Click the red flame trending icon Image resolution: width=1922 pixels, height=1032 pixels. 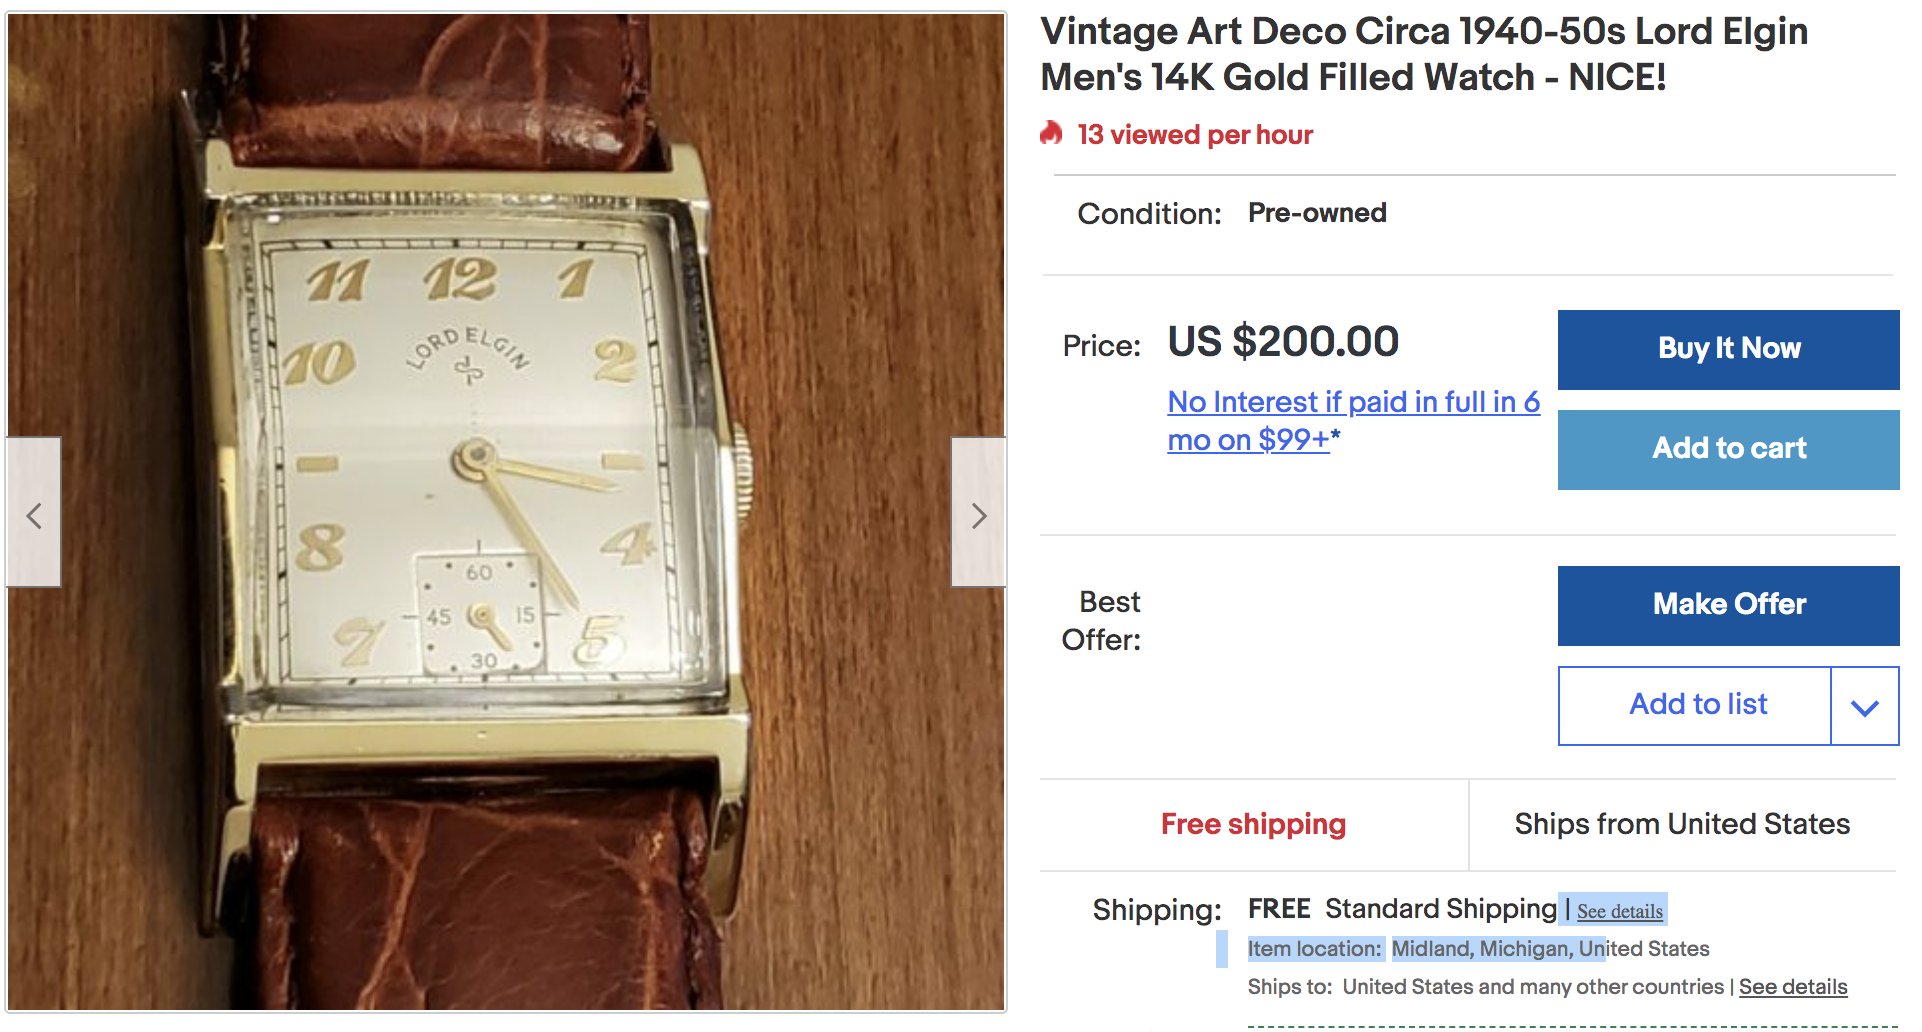click(1051, 133)
